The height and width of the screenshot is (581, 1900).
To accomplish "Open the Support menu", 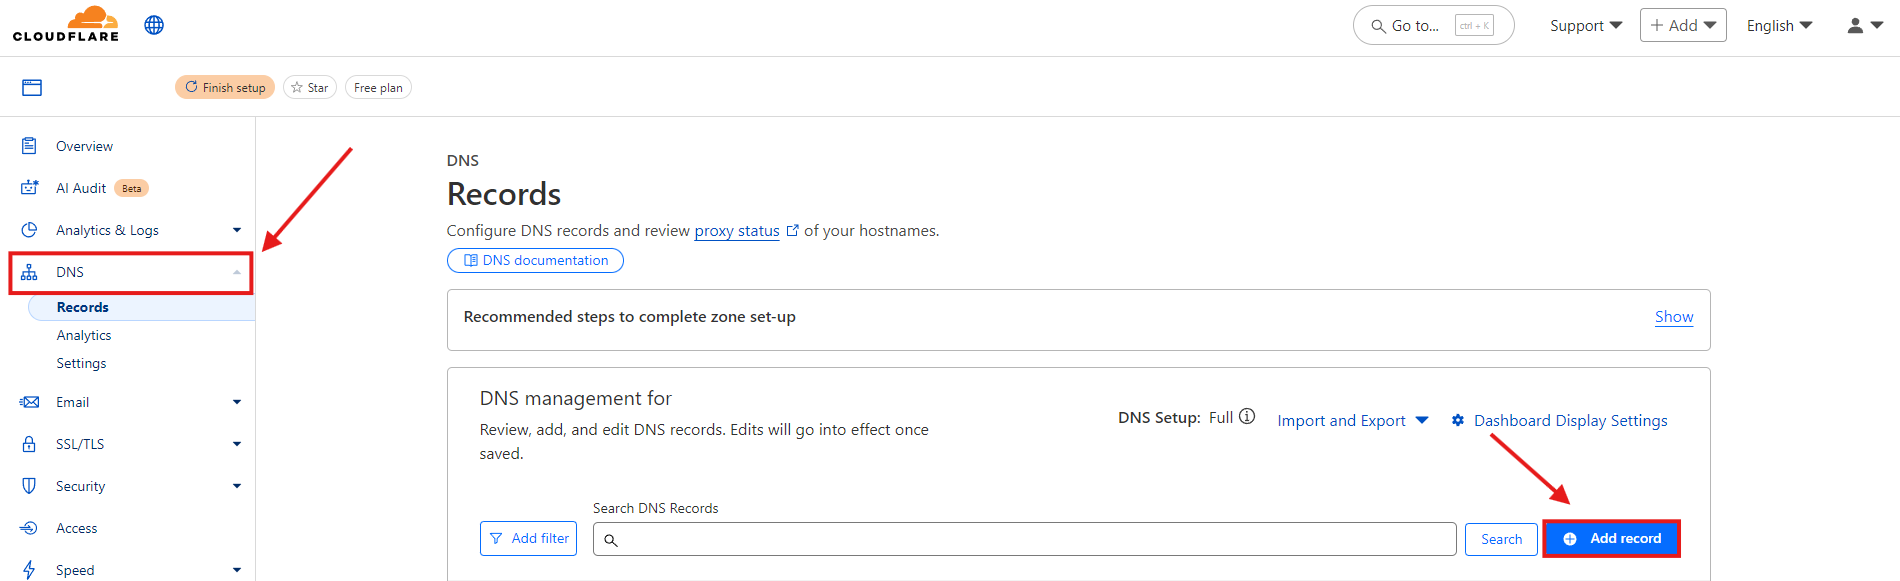I will [x=1585, y=26].
